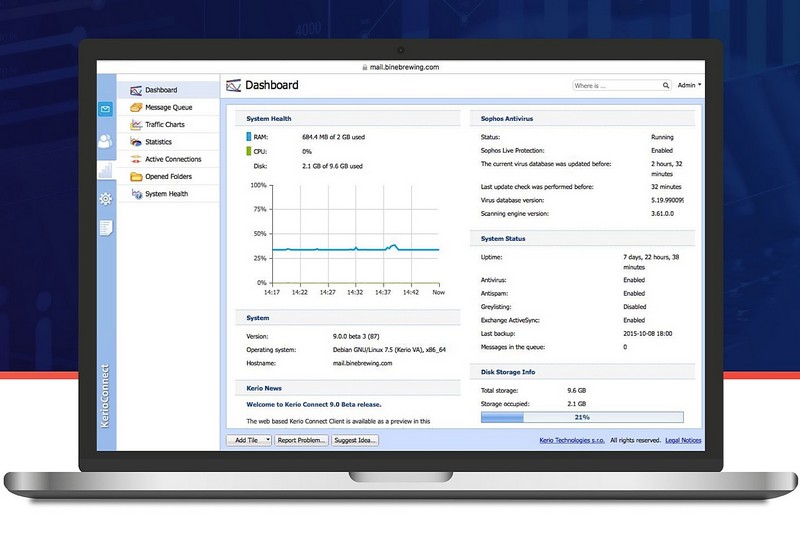Screen dimensions: 800x533
Task: Click the Total storage '9.6 GB' value
Action: tap(577, 390)
